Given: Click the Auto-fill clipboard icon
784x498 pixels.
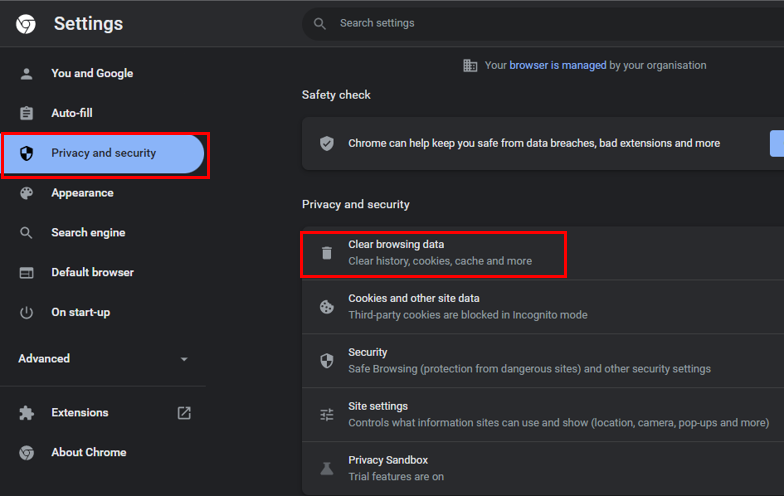Looking at the screenshot, I should click(x=26, y=113).
